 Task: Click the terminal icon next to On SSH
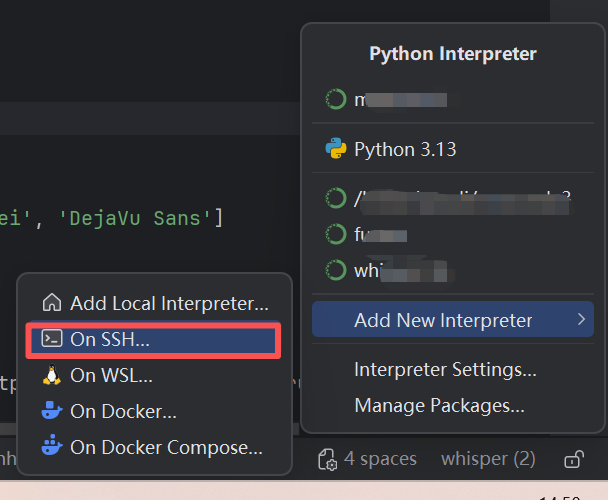(52, 338)
